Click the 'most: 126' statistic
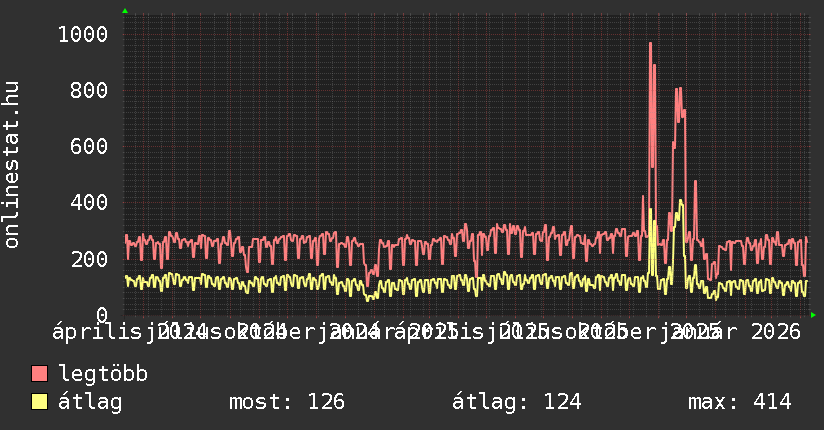 pos(287,403)
